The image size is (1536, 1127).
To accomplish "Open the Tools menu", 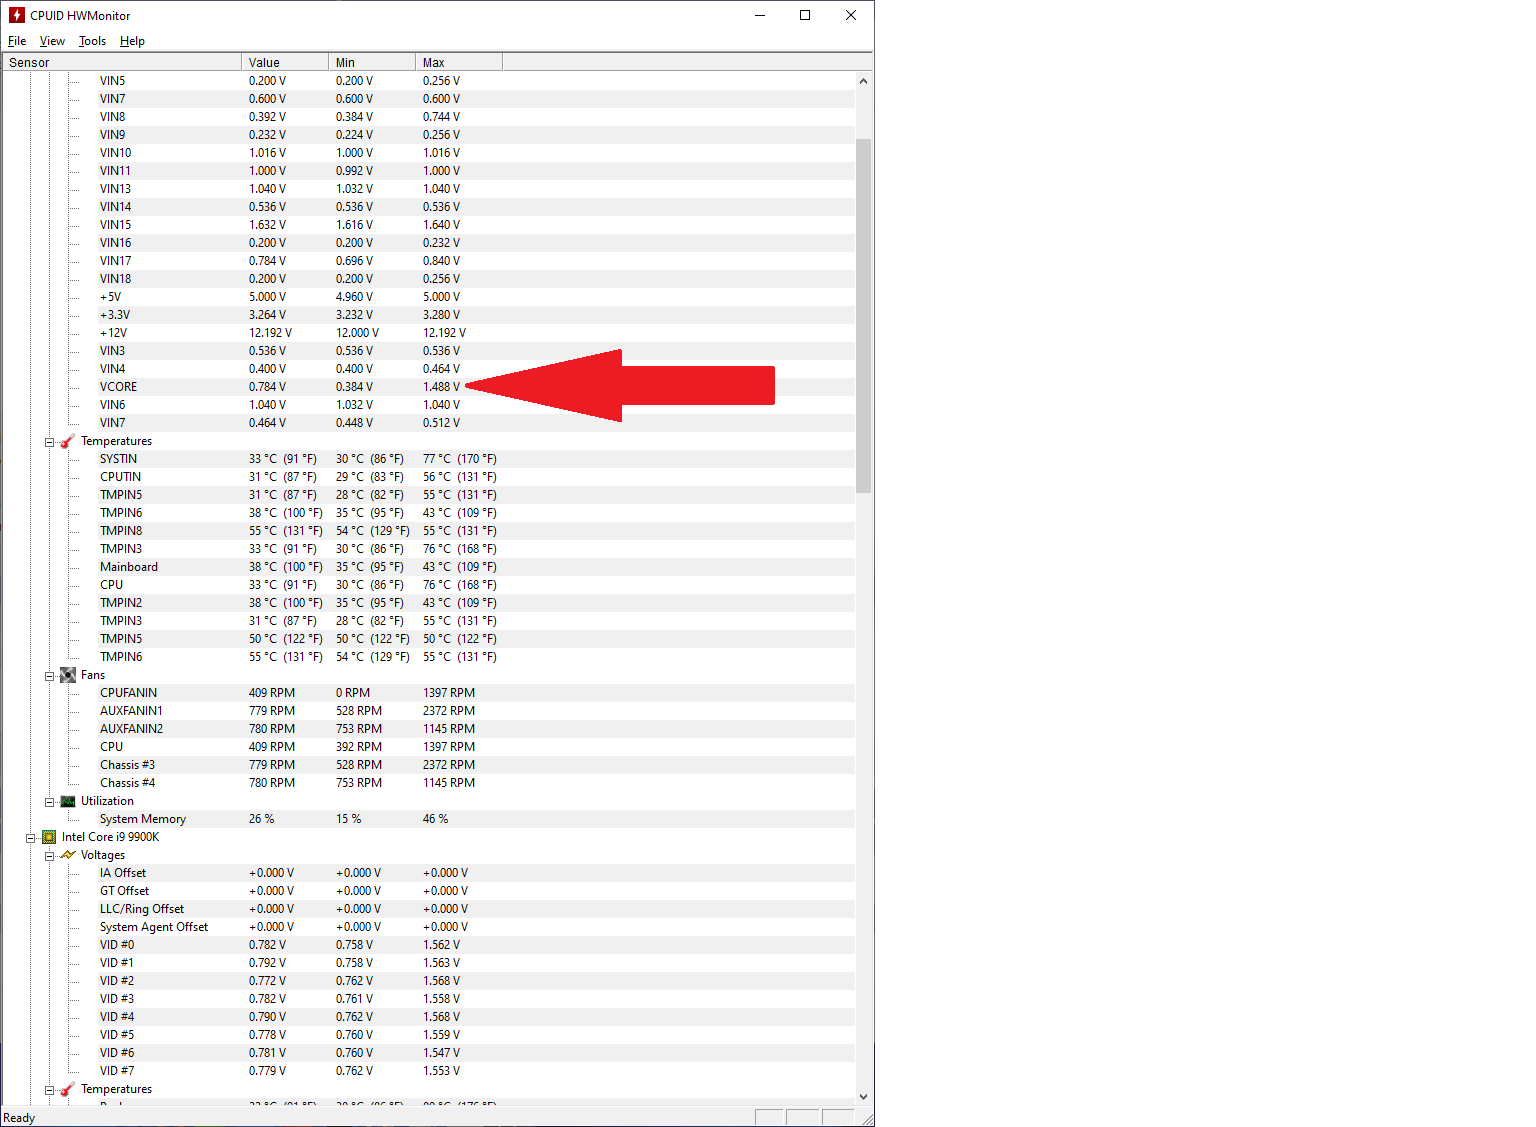I will pyautogui.click(x=92, y=41).
